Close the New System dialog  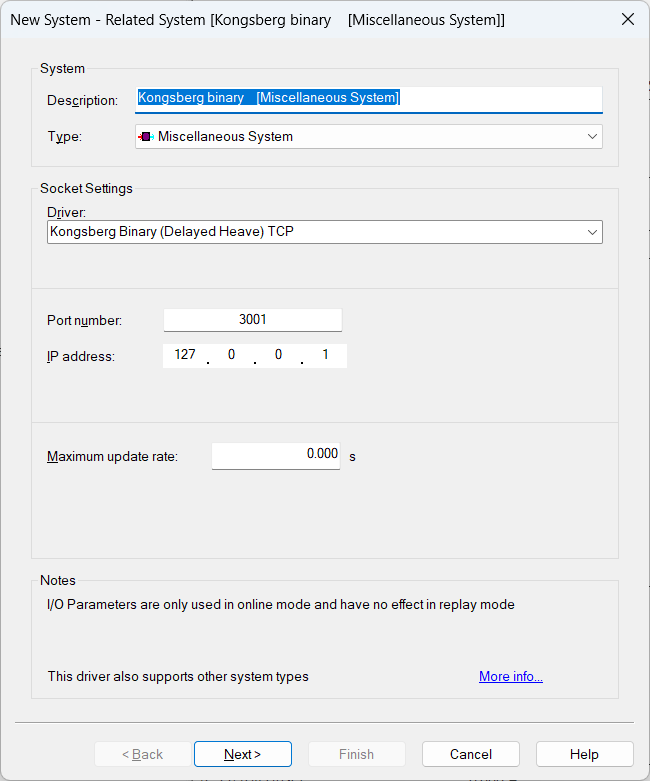point(628,19)
